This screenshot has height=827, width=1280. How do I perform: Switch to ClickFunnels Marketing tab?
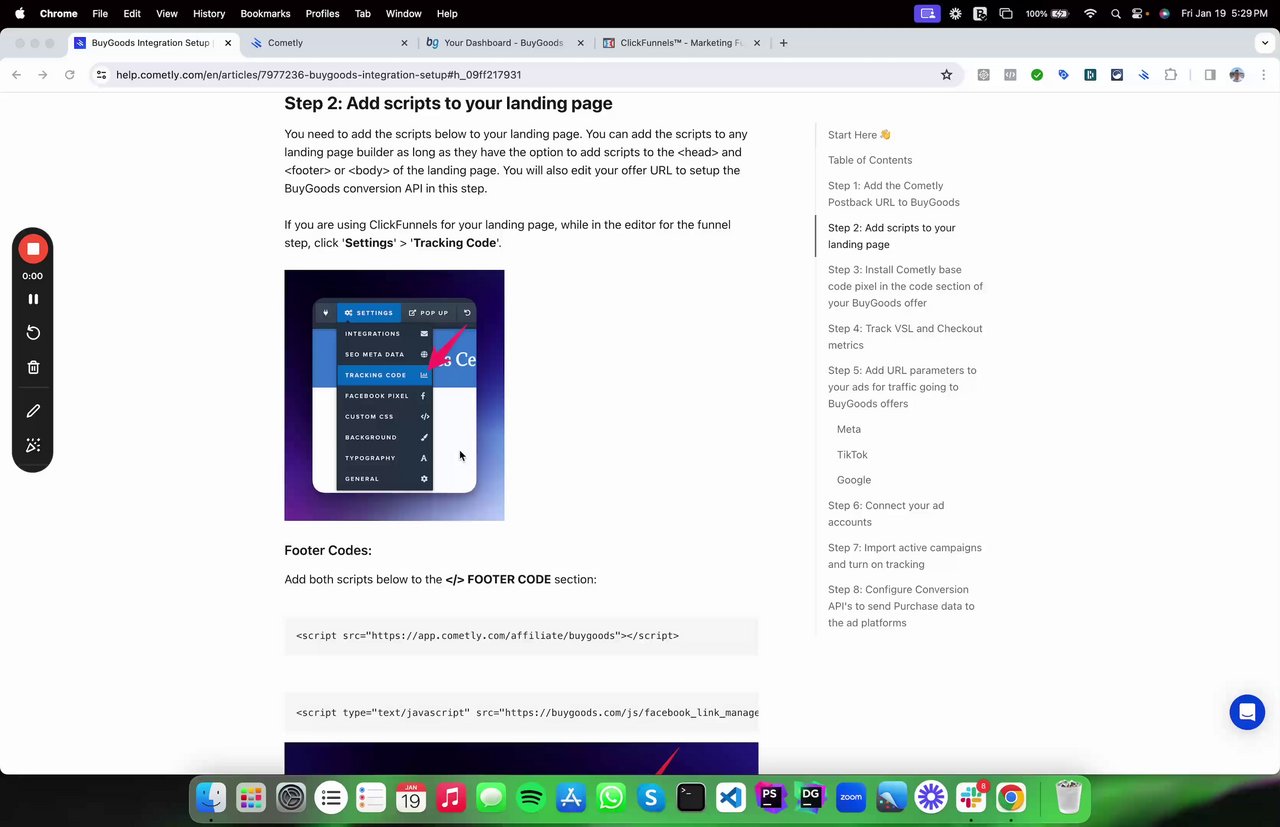pos(681,43)
